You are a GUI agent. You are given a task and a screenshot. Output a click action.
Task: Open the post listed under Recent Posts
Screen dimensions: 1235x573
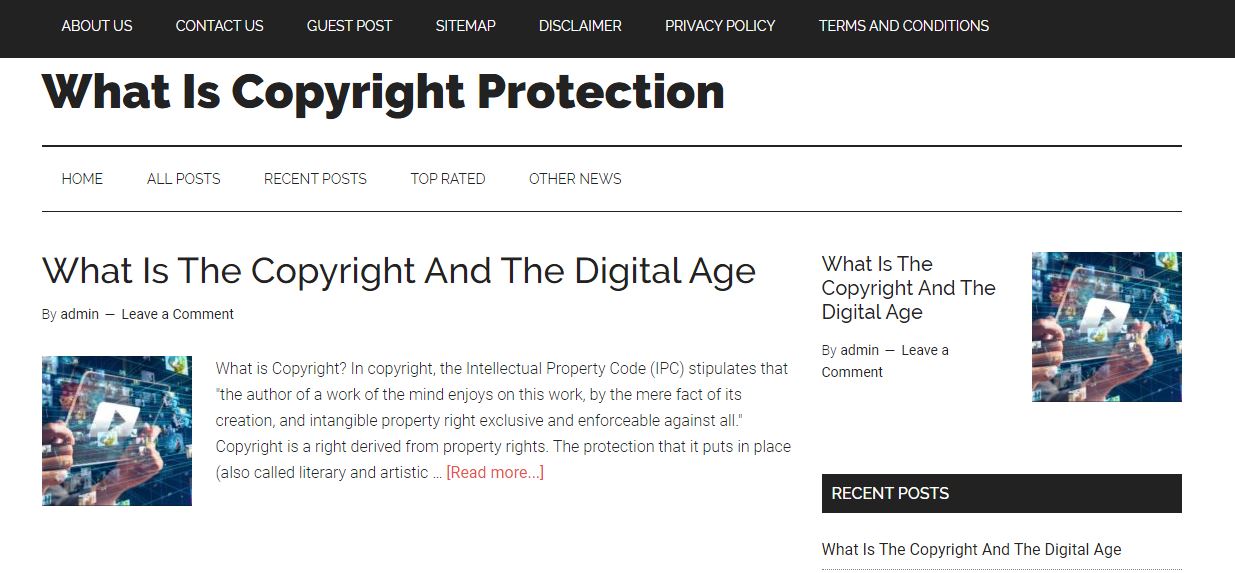(971, 549)
